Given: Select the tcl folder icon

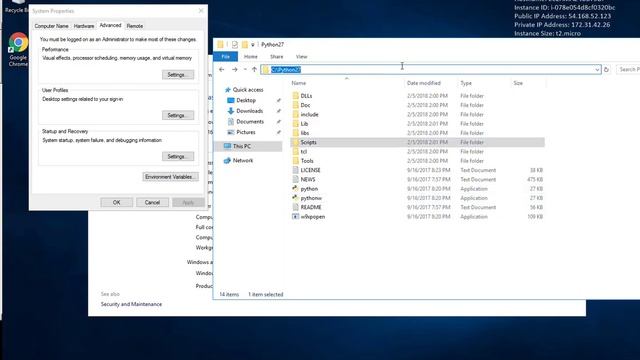Looking at the screenshot, I should coord(296,151).
